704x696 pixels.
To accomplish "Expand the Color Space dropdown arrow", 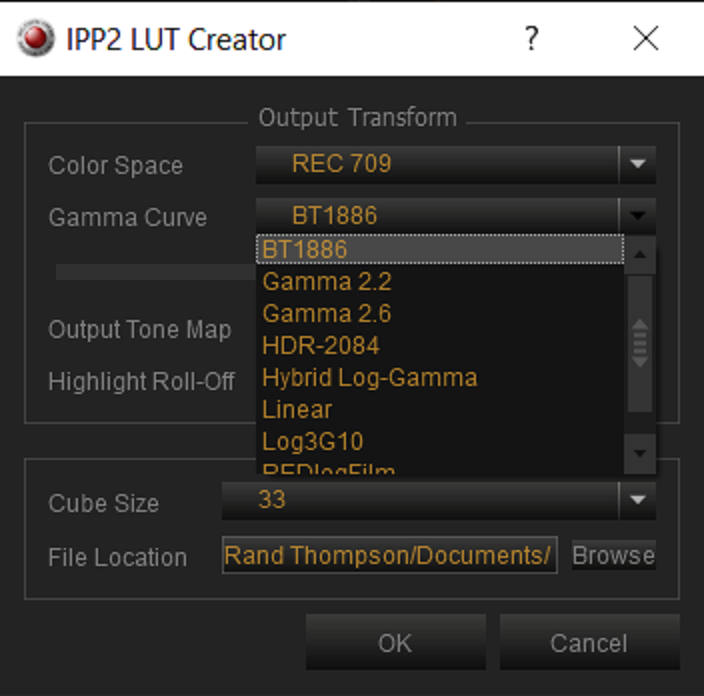I will pyautogui.click(x=638, y=164).
